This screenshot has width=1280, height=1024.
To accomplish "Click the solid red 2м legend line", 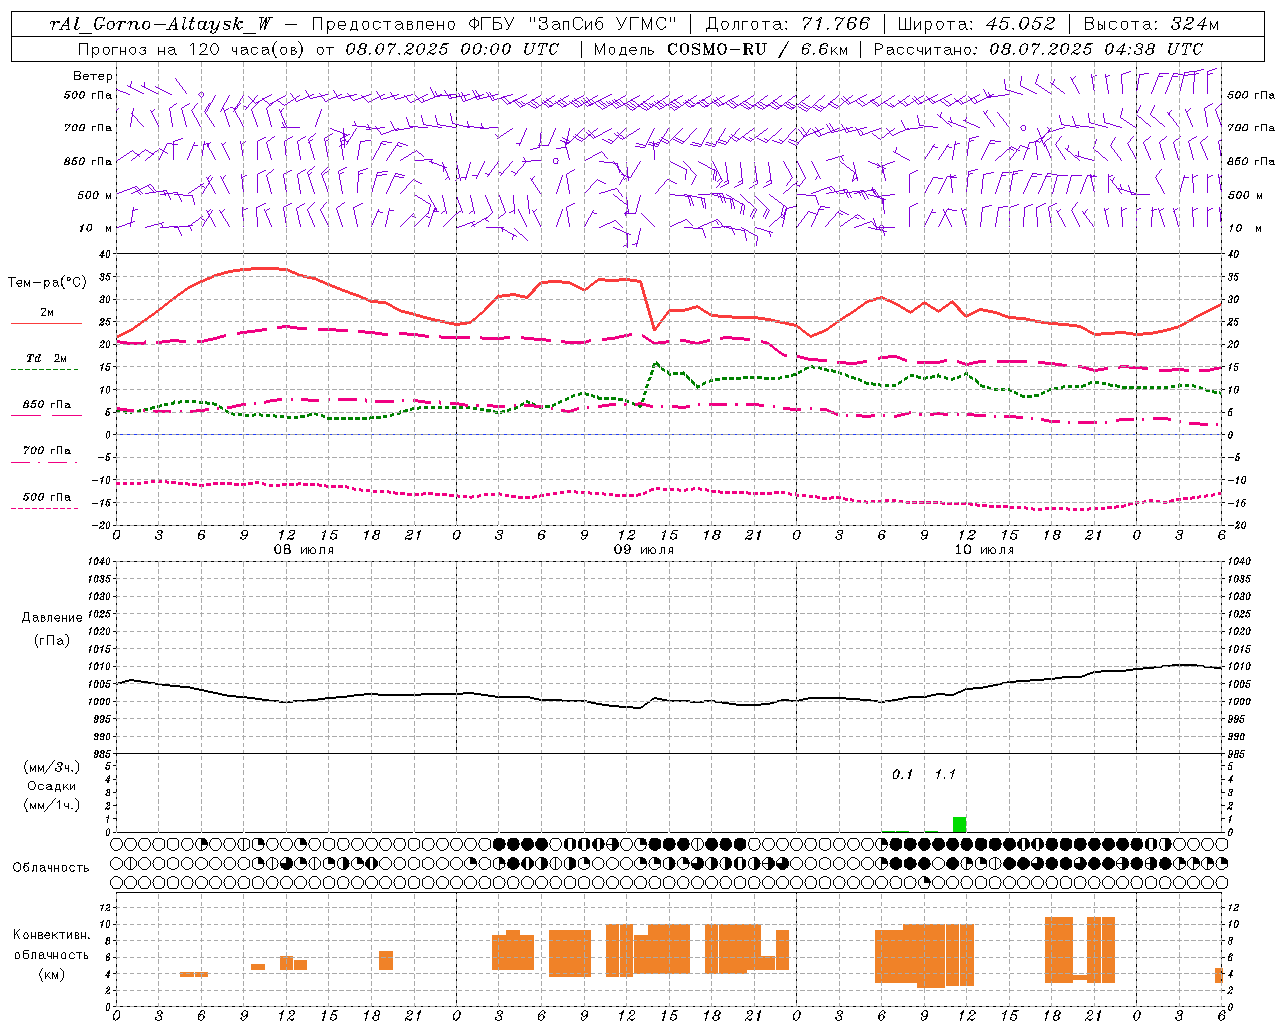I will pyautogui.click(x=46, y=323).
